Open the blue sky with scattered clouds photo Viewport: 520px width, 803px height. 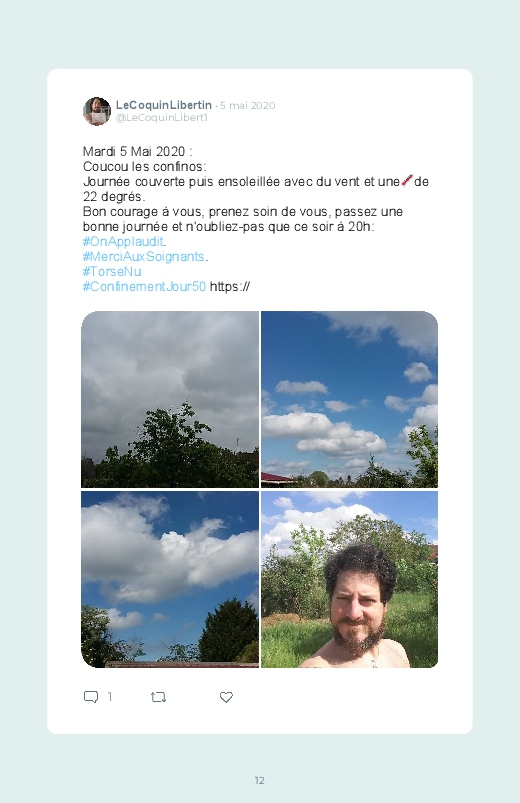click(x=349, y=399)
